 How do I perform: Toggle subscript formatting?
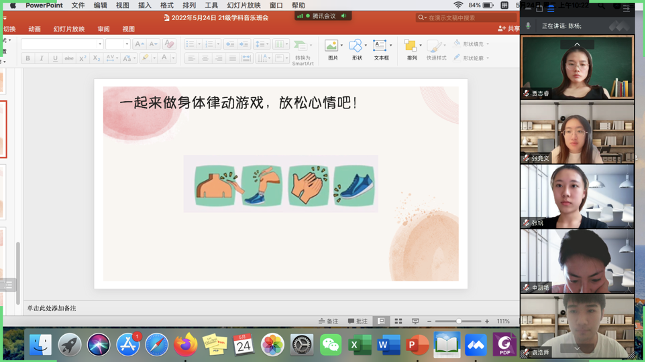[x=96, y=58]
